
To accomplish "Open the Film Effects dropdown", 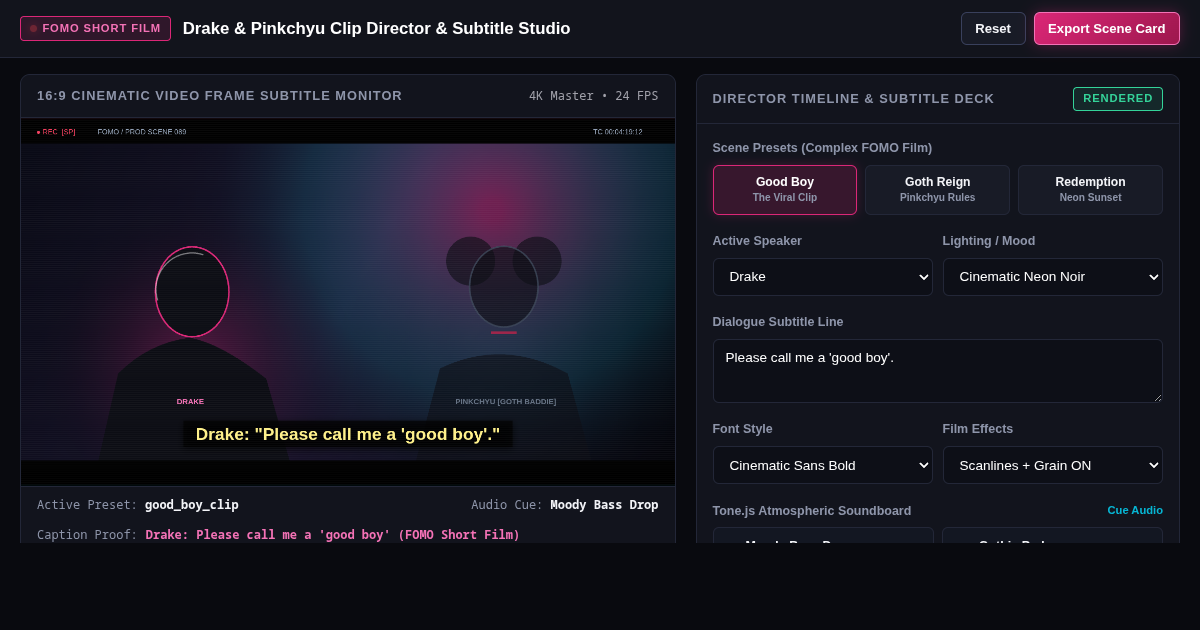I will 1052,465.
